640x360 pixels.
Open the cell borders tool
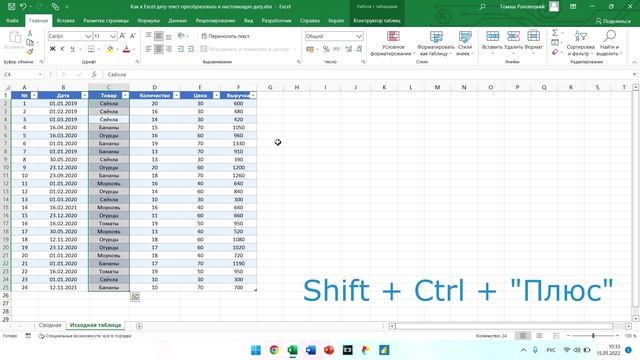[x=91, y=49]
